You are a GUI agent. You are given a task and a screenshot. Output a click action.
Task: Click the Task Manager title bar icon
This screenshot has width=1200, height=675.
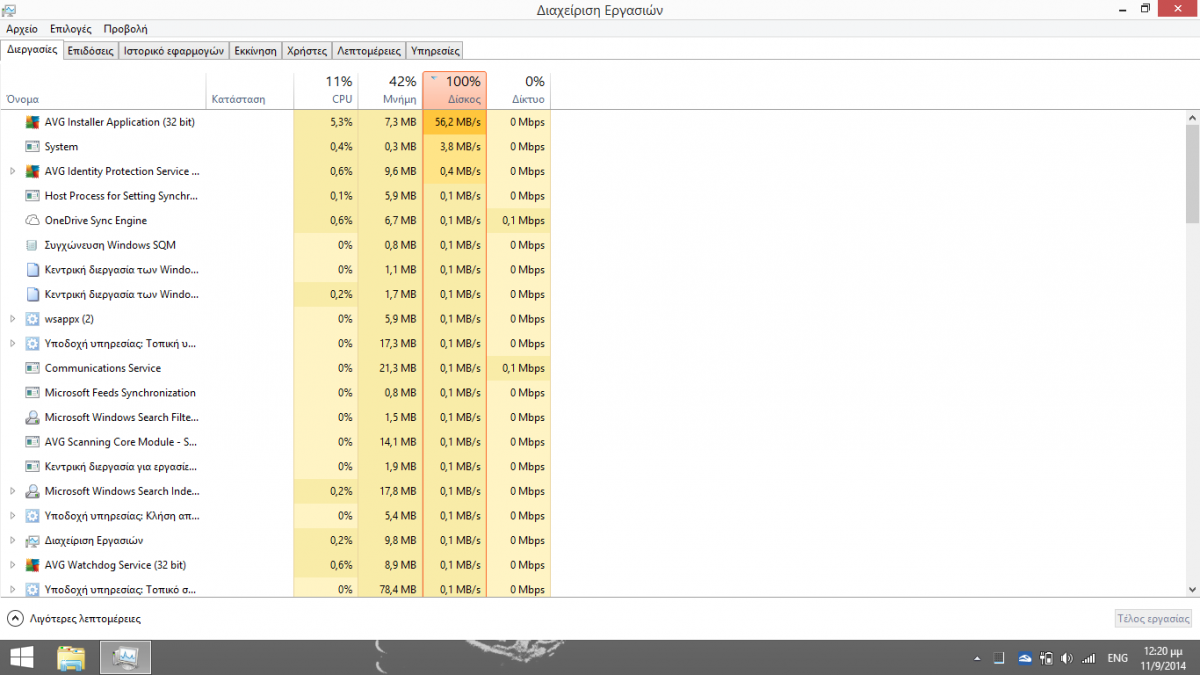(10, 10)
